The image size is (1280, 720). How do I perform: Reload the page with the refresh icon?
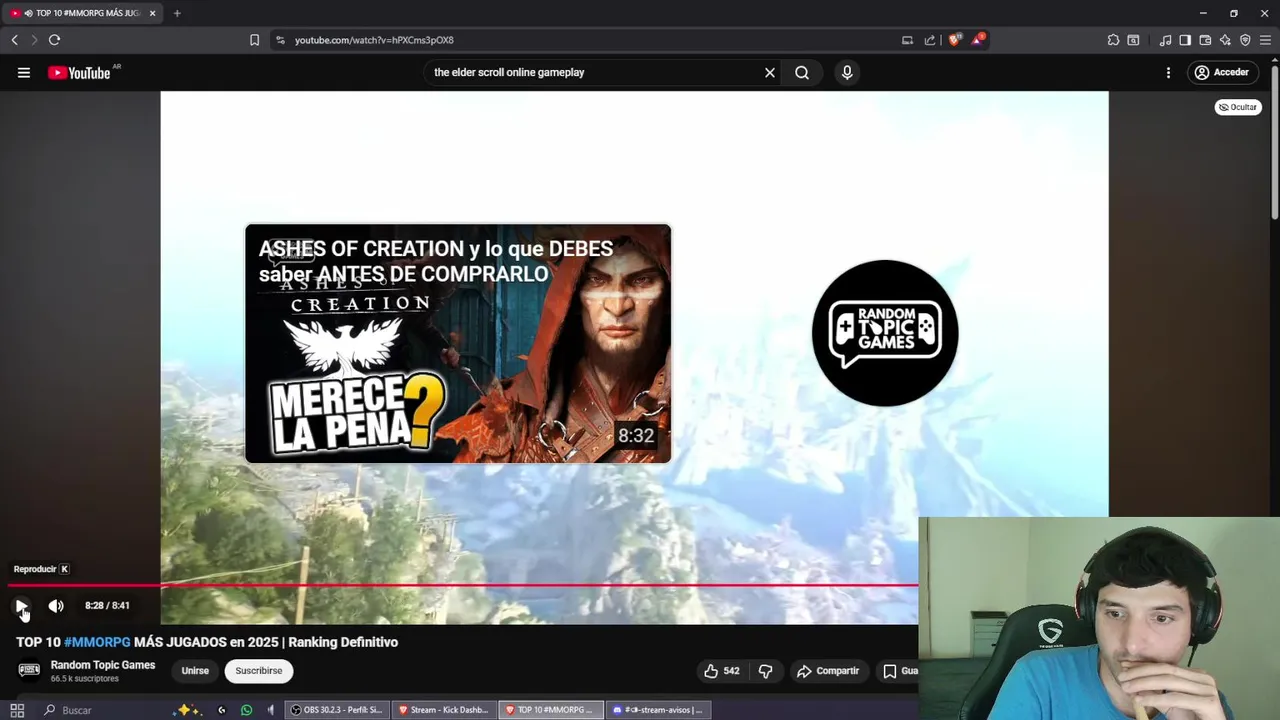click(x=54, y=40)
